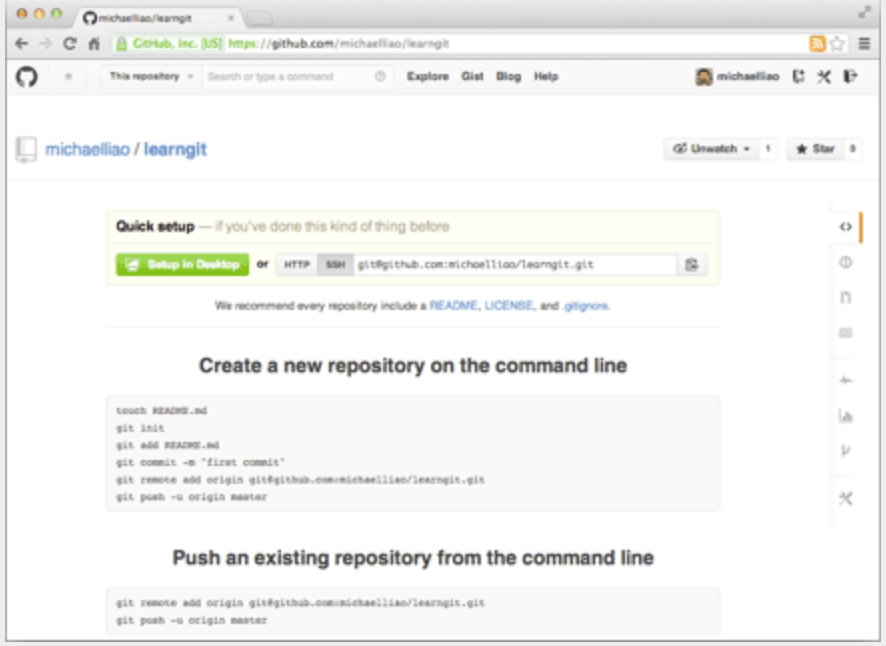
Task: Click the browser address bar URL
Action: (x=339, y=44)
